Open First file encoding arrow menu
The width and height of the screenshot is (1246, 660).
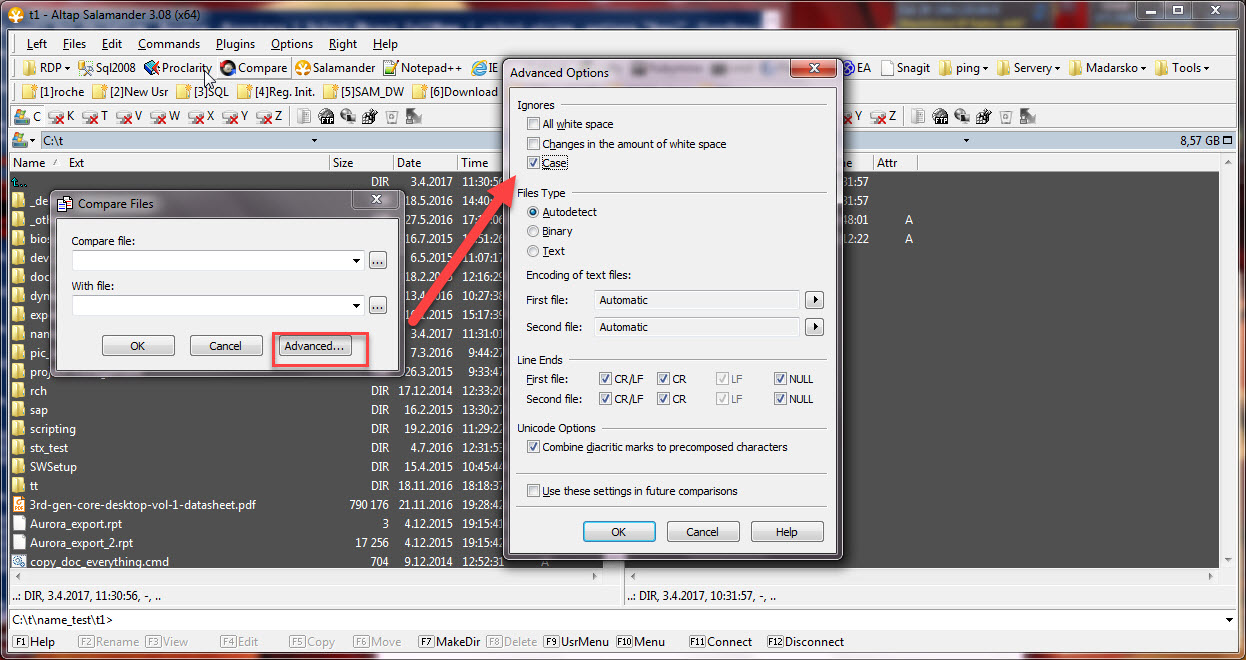point(815,300)
